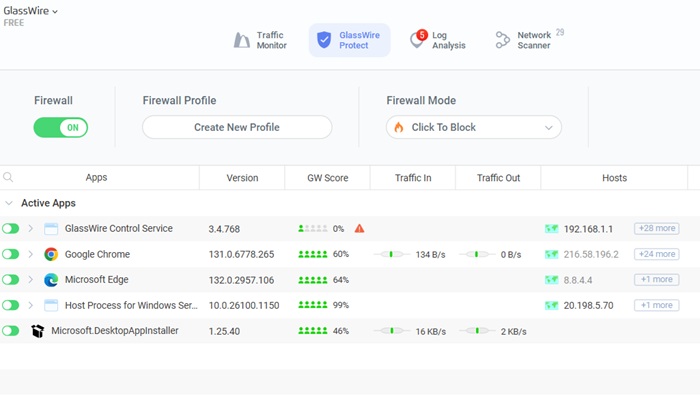Click host address 192.168.1.1
Image resolution: width=700 pixels, height=398 pixels.
[588, 229]
